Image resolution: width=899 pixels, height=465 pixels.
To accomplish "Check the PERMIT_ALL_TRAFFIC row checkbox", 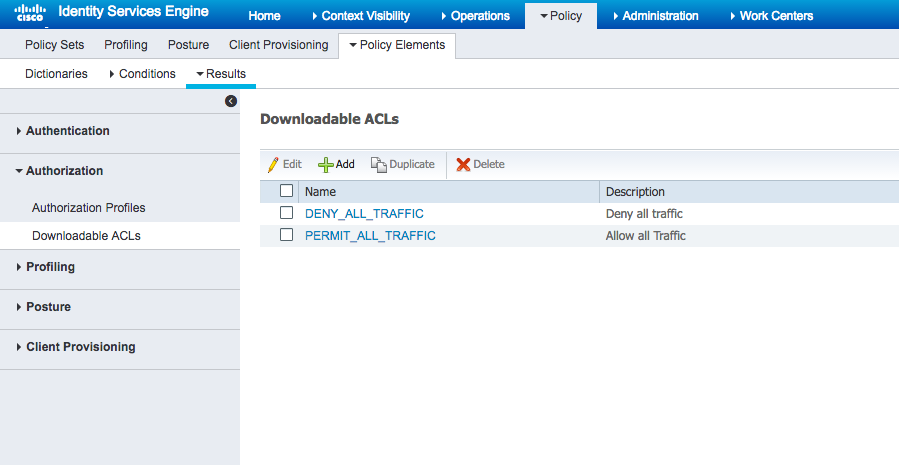I will pos(286,235).
